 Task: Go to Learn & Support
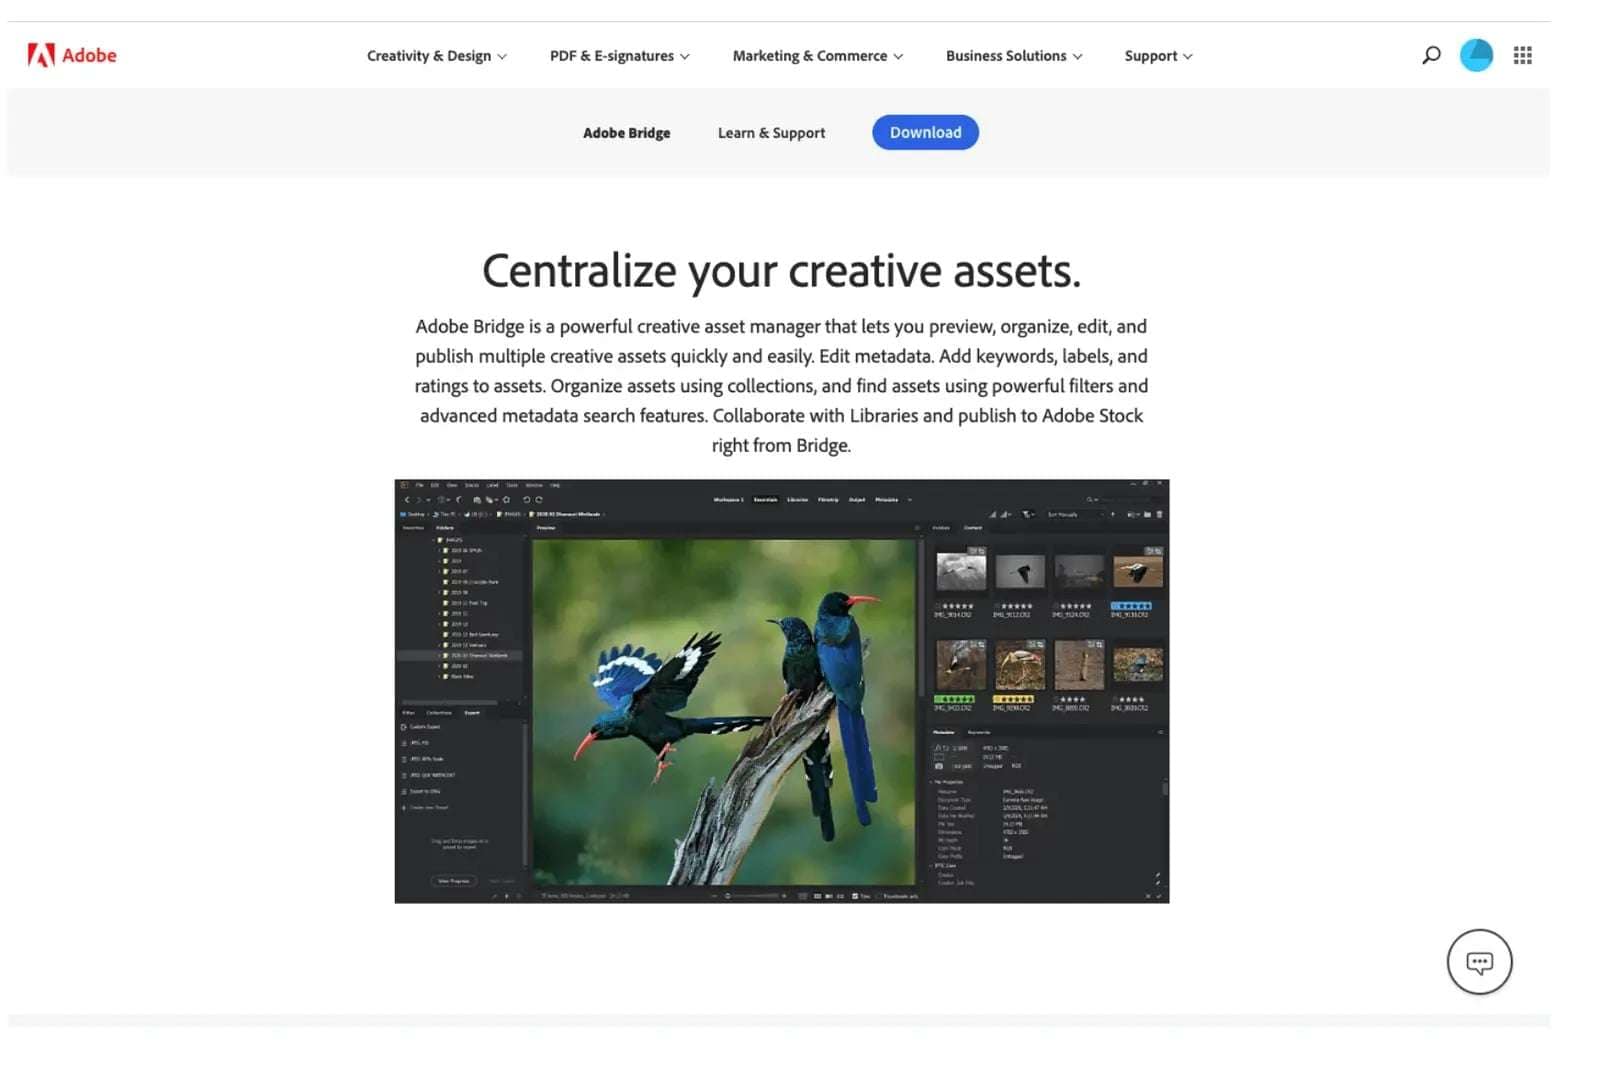[x=771, y=133]
